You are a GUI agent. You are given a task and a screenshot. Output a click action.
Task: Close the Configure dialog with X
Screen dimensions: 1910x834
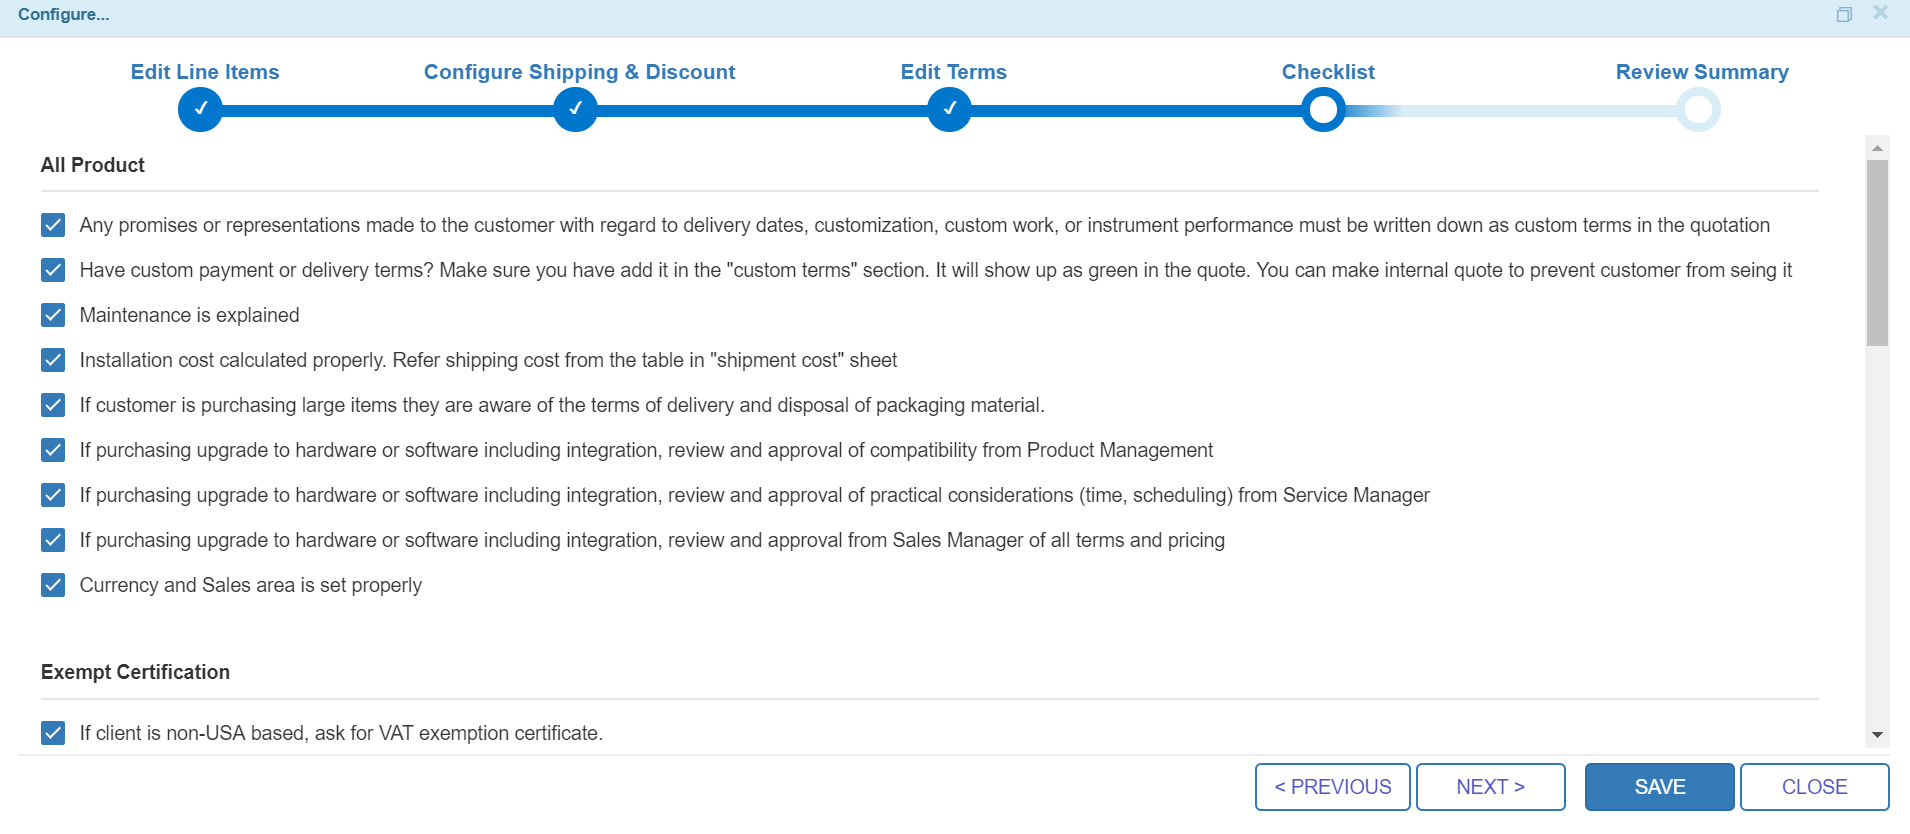[1880, 13]
